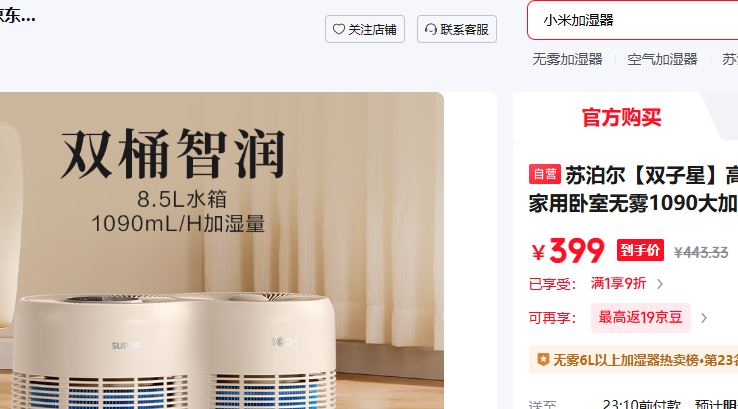This screenshot has width=738, height=409.
Task: Click the red ¥399 price
Action: tap(568, 251)
